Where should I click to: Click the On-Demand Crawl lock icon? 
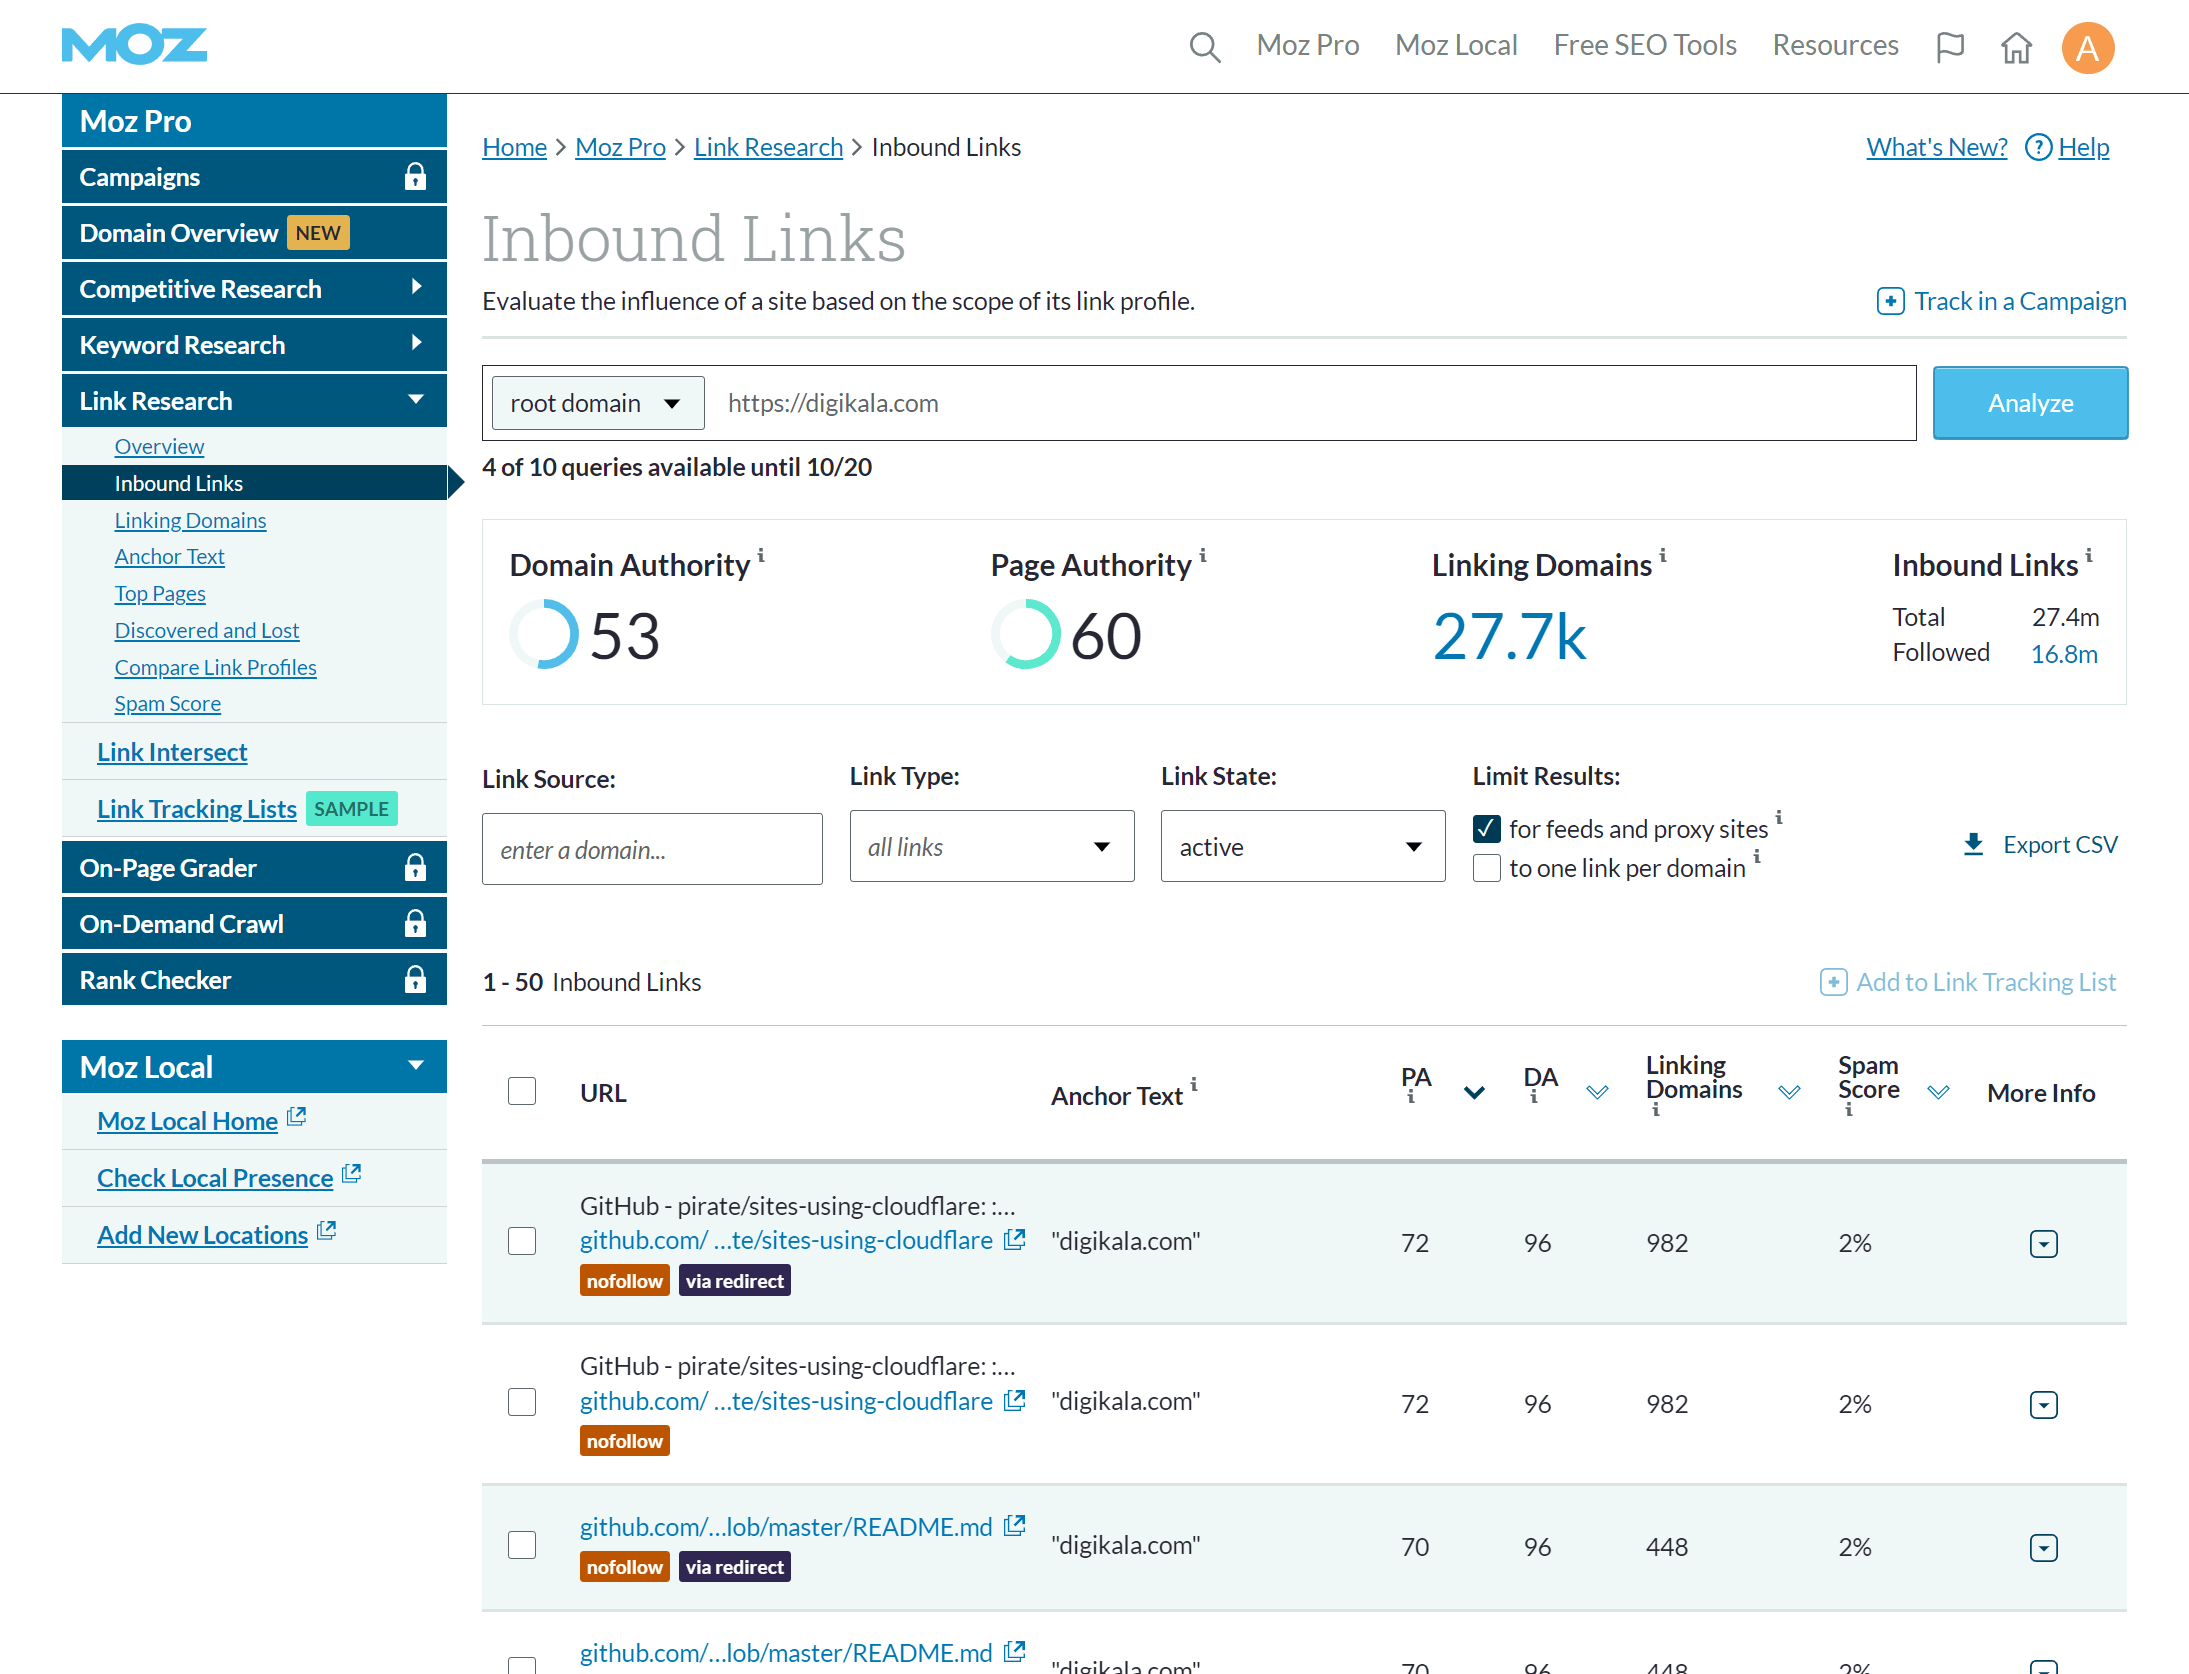click(415, 924)
